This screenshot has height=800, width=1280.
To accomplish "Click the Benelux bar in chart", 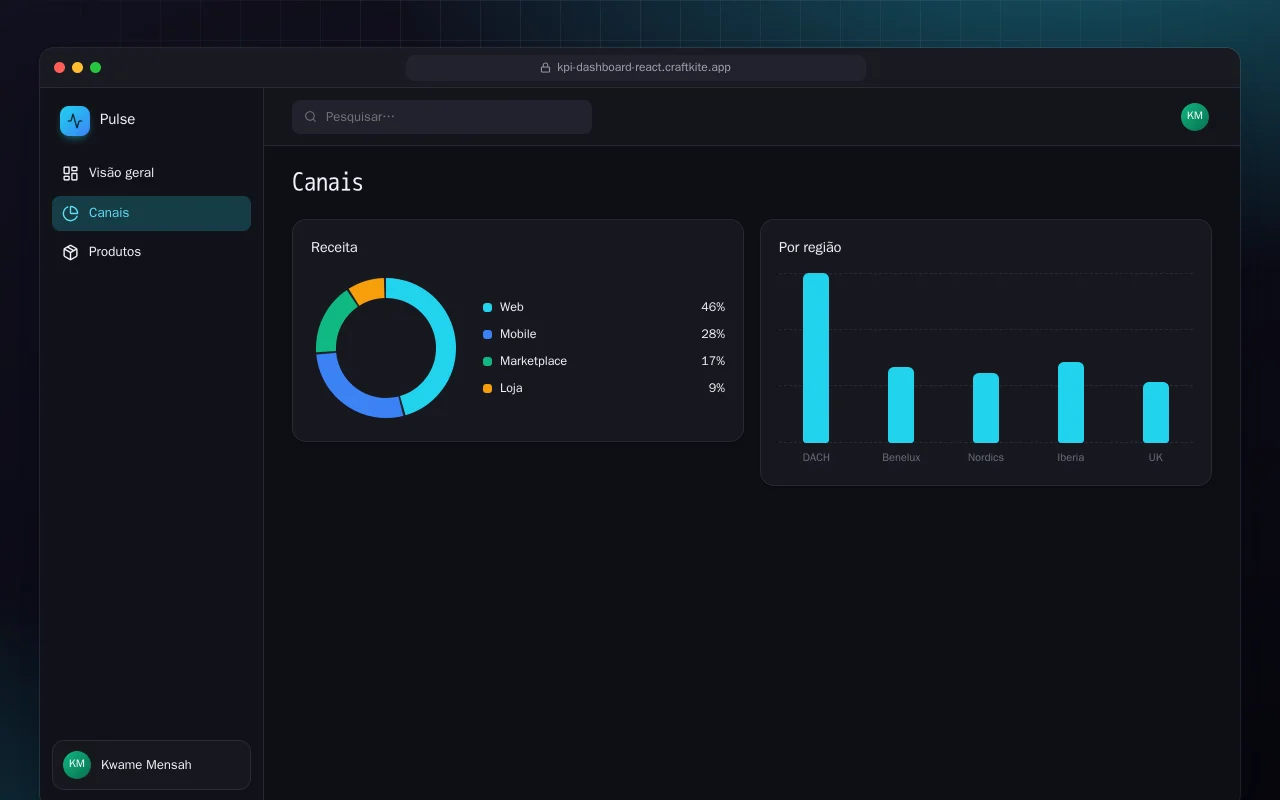I will [x=901, y=405].
